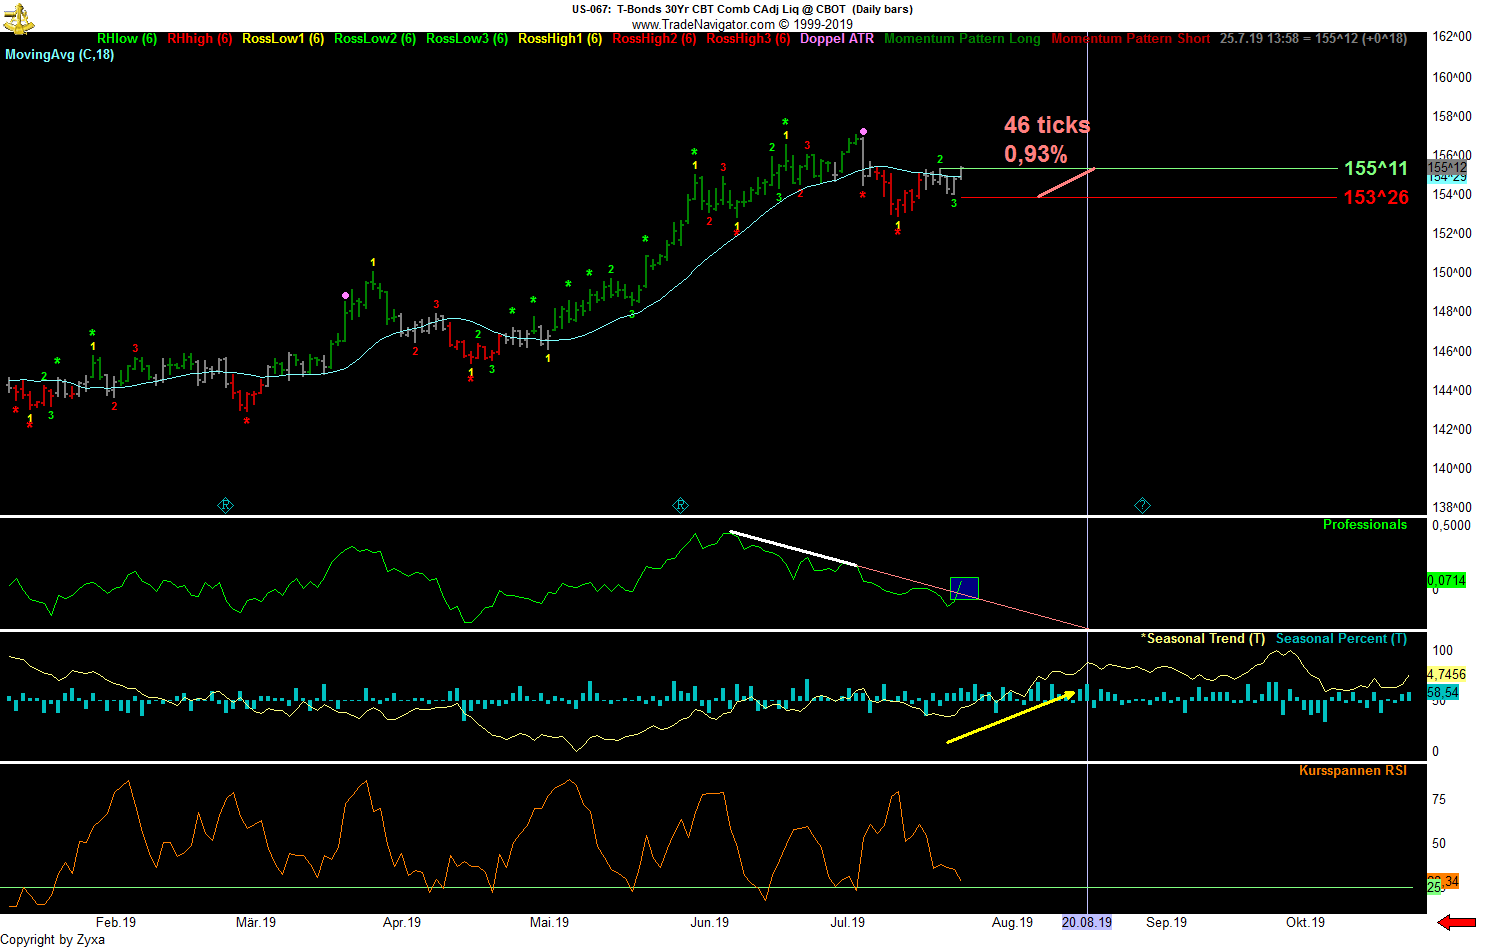The image size is (1485, 947).
Task: Click the Doppel ATR indicator label
Action: tap(837, 39)
